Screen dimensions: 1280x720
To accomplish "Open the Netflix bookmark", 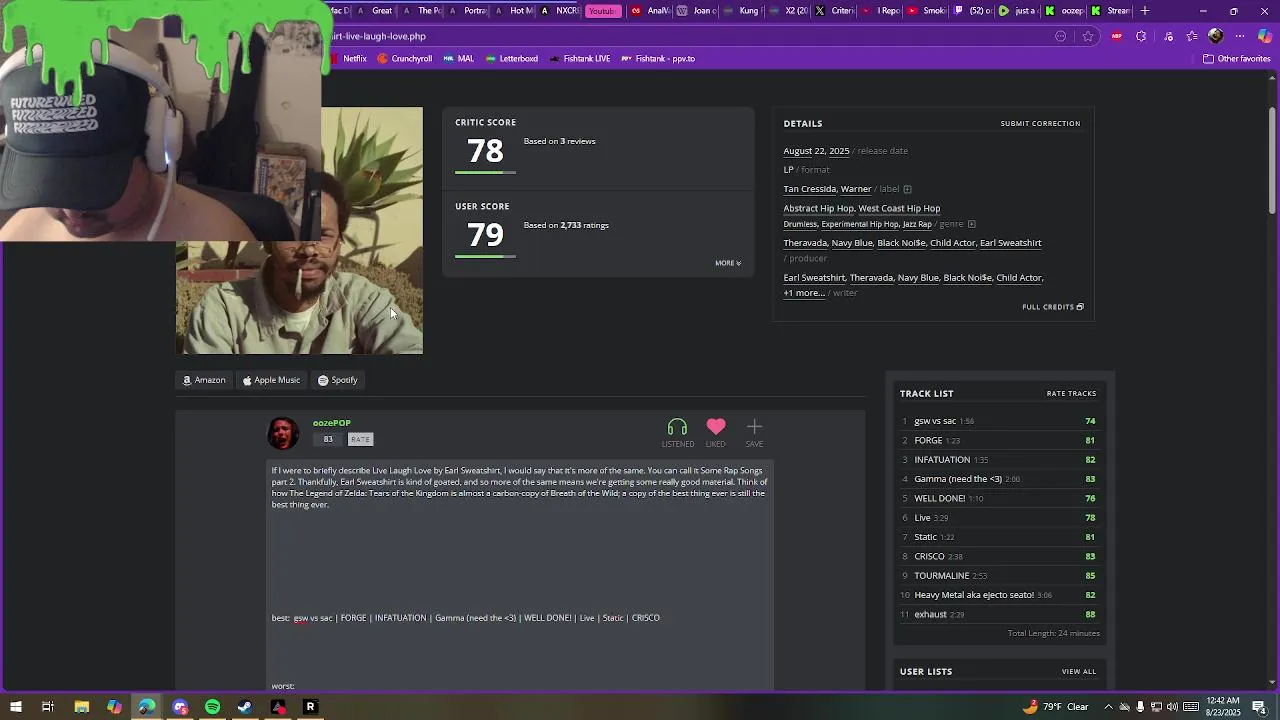I will coord(349,59).
